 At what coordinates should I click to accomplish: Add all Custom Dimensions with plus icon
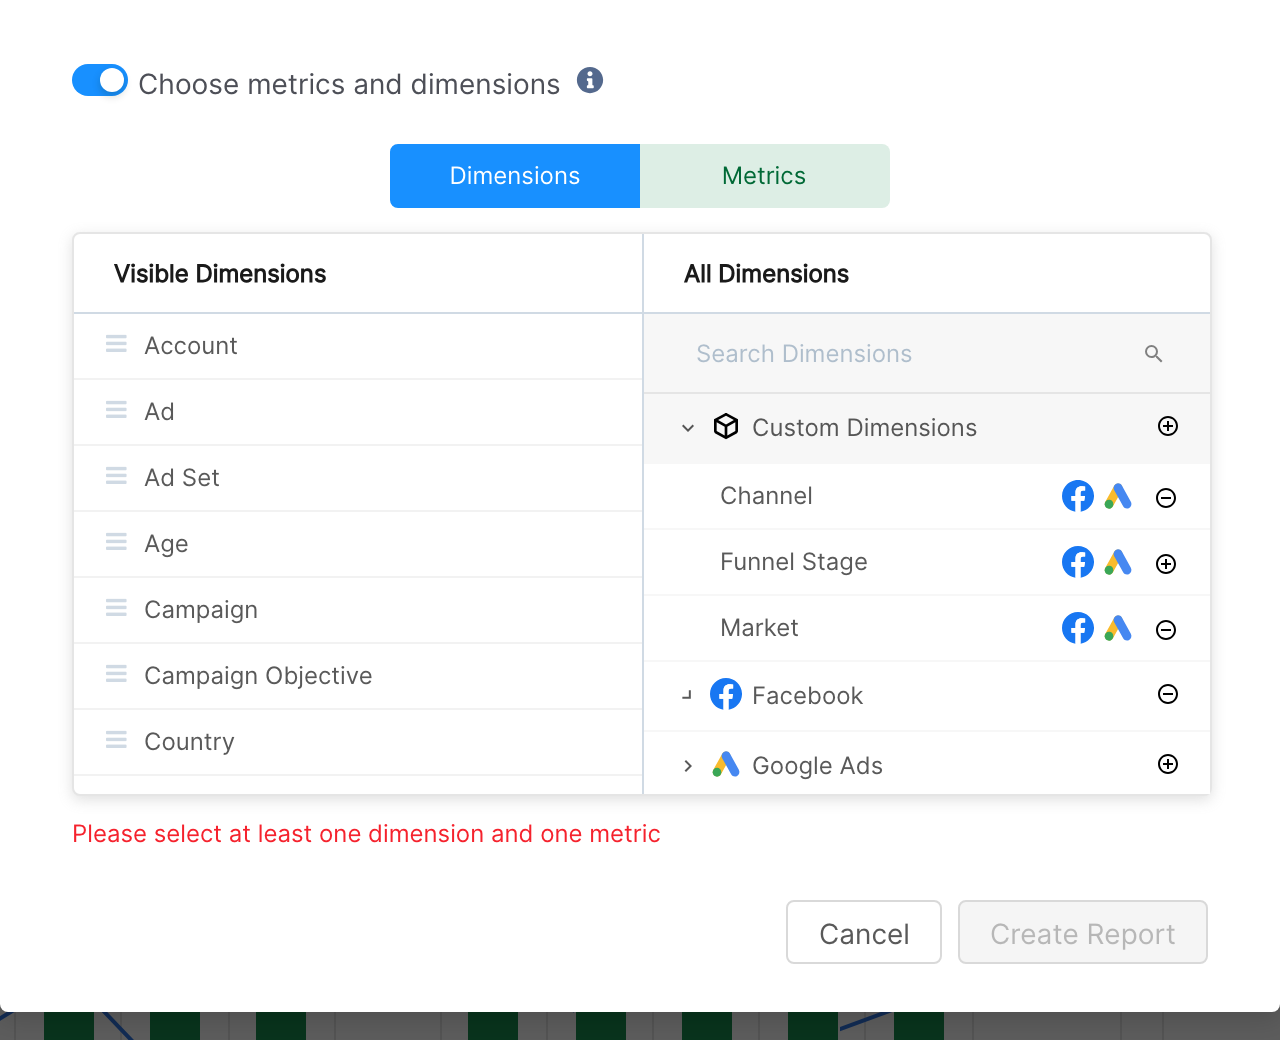pos(1167,426)
